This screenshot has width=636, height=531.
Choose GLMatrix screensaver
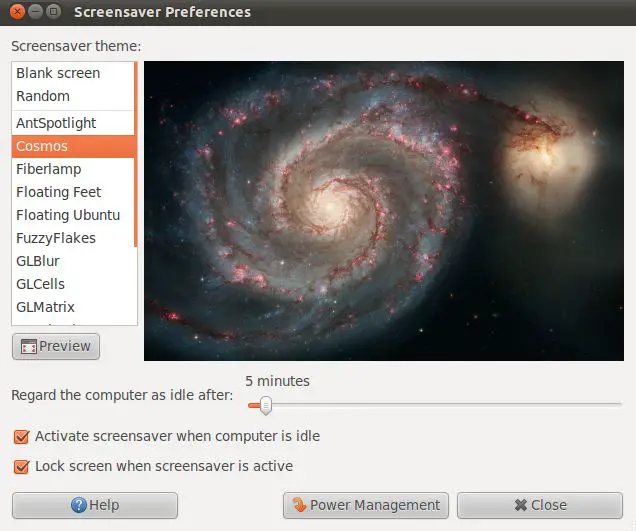(46, 307)
